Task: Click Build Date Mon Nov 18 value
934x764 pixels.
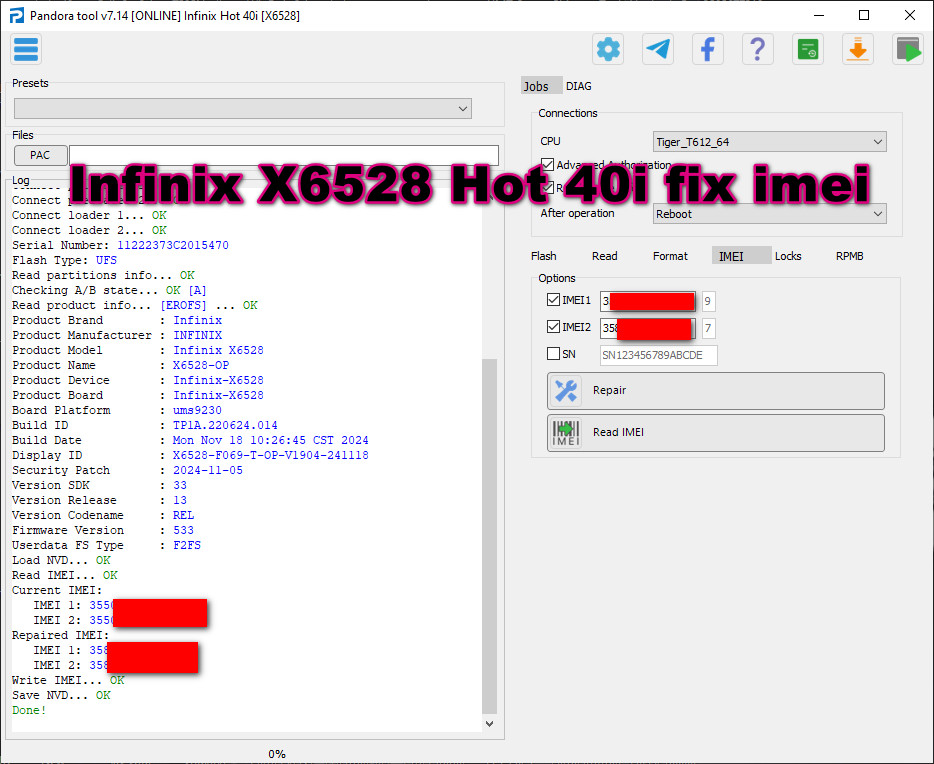Action: click(270, 440)
